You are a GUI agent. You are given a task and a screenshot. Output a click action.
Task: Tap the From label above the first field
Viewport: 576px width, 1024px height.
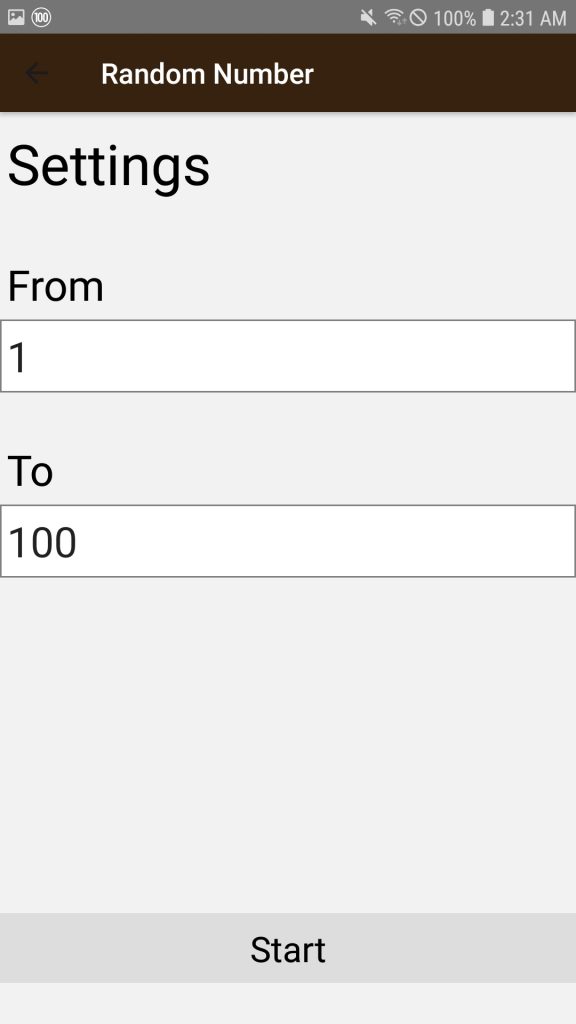[x=55, y=286]
